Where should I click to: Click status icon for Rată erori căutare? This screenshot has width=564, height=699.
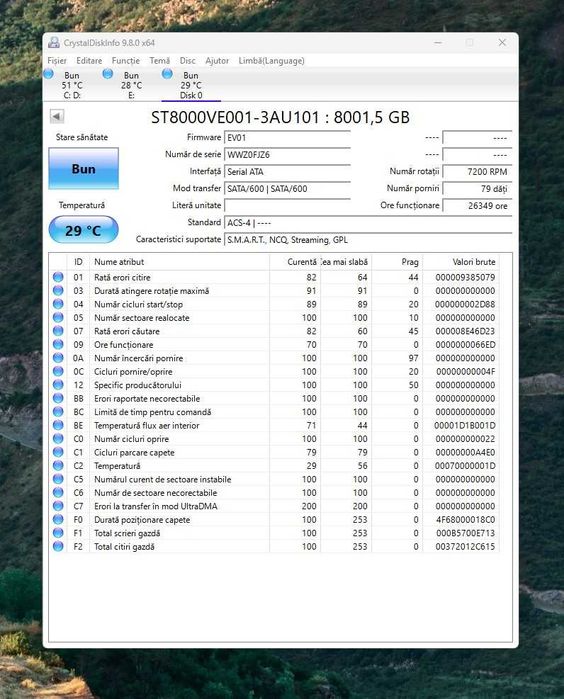58,331
